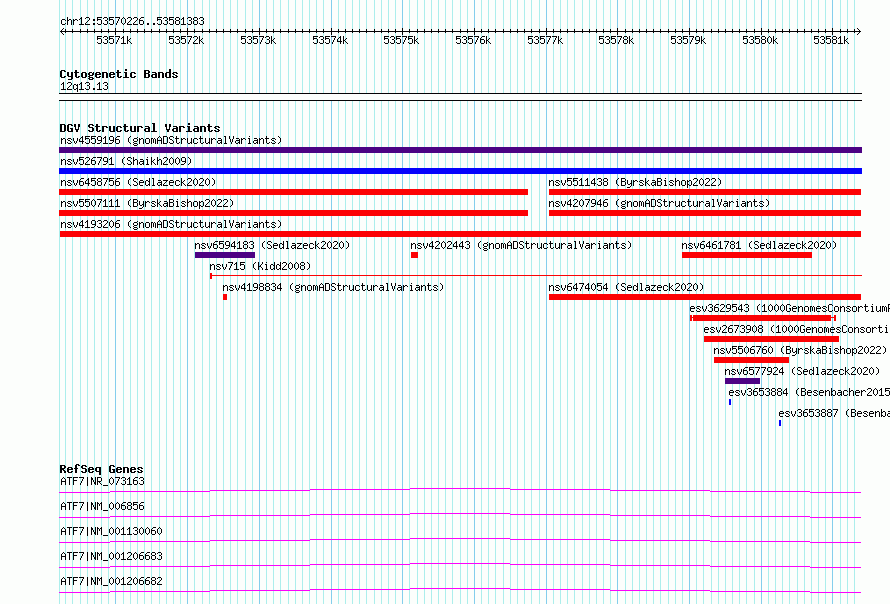Select the blue nsv526791 Shaikh2009 bar

460,171
